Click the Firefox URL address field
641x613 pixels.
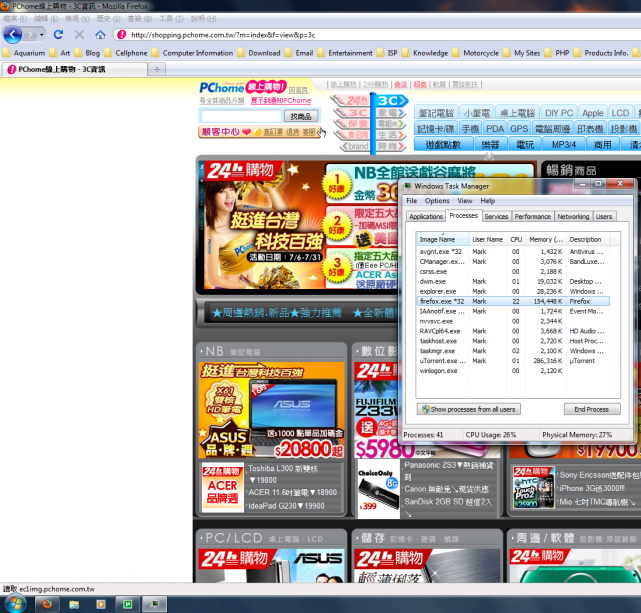(x=384, y=35)
